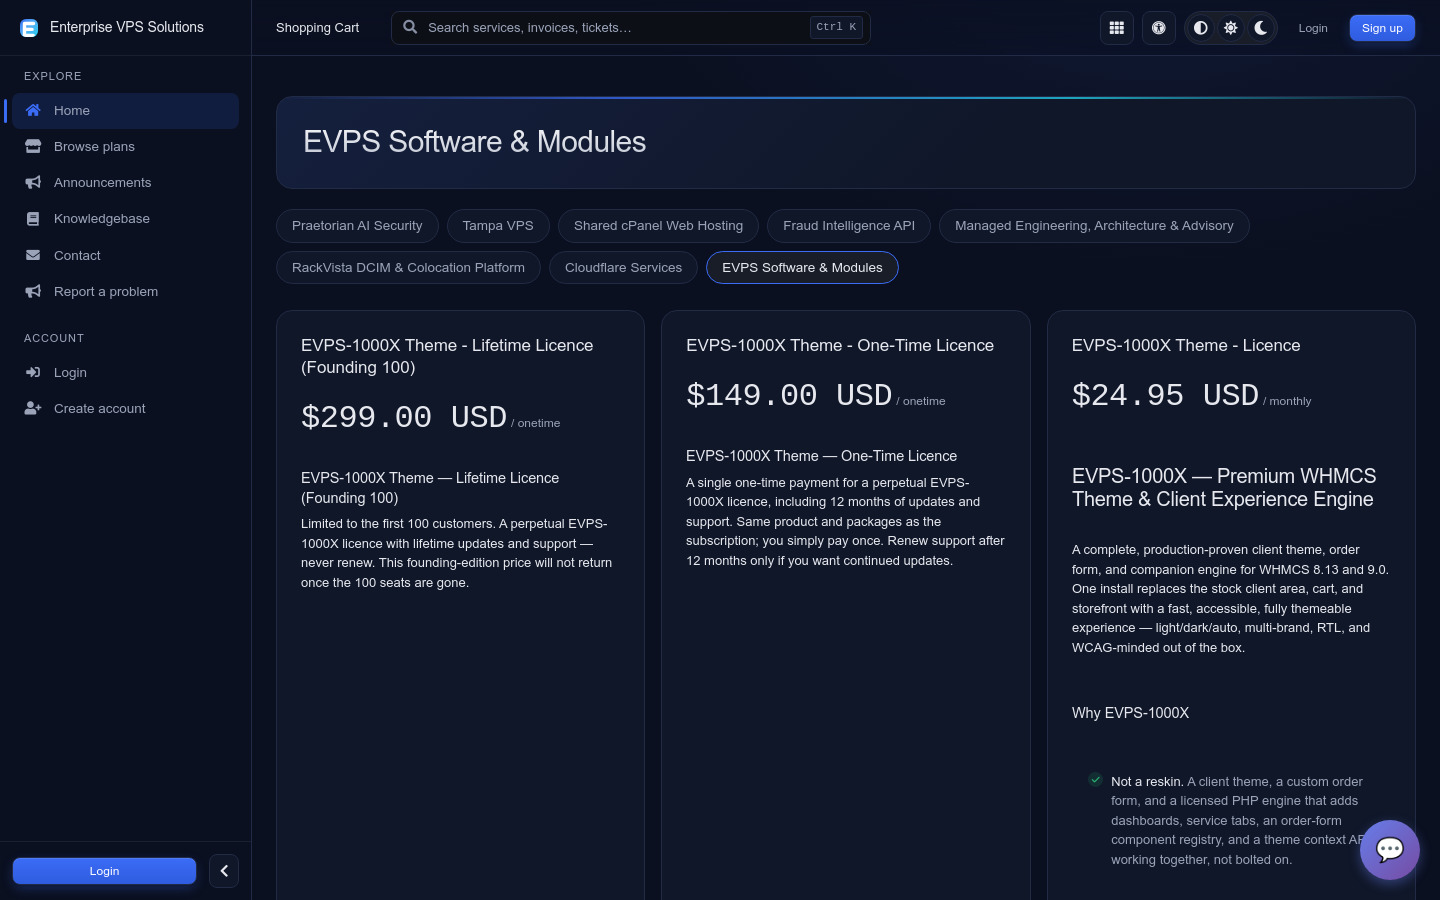Open Home in the sidebar menu

126,110
